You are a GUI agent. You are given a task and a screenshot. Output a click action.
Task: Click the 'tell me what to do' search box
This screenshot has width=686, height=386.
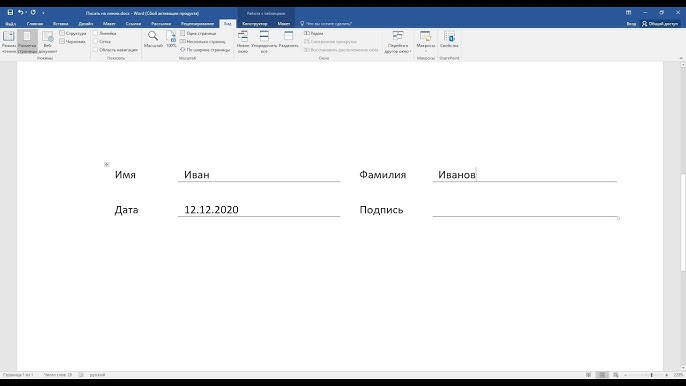326,24
